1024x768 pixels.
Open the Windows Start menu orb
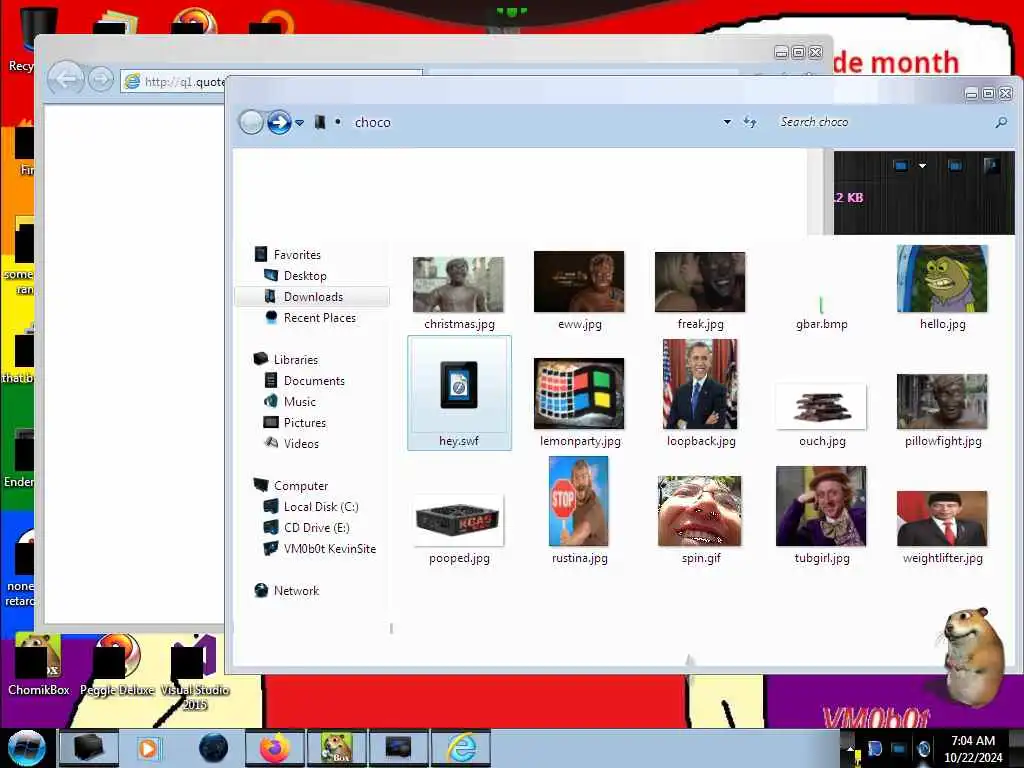(26, 748)
